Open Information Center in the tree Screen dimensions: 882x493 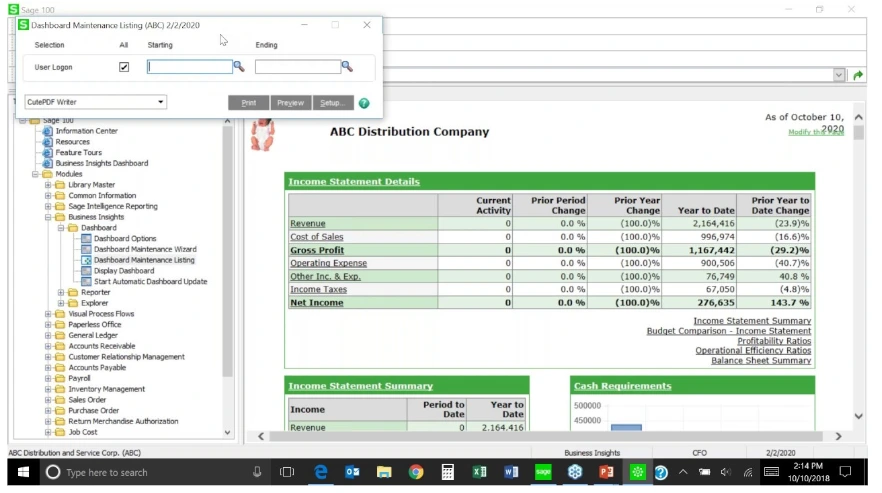pos(87,131)
